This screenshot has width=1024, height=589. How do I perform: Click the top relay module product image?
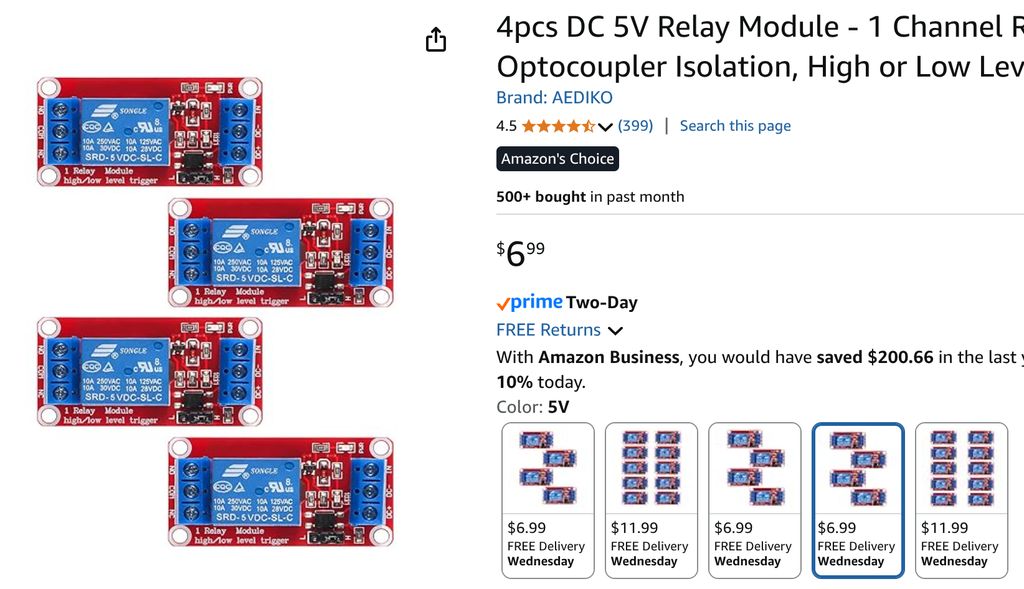[x=150, y=132]
